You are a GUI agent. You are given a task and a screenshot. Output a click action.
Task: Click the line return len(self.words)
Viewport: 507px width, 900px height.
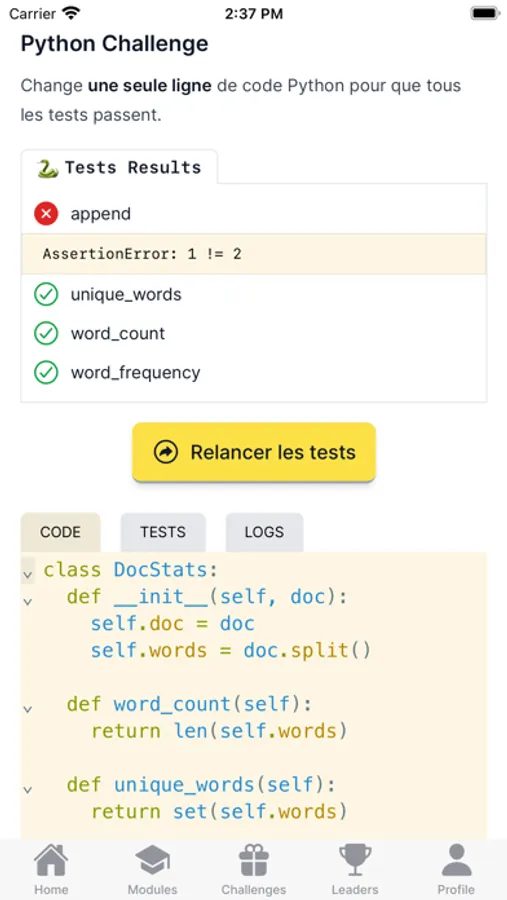coord(219,731)
